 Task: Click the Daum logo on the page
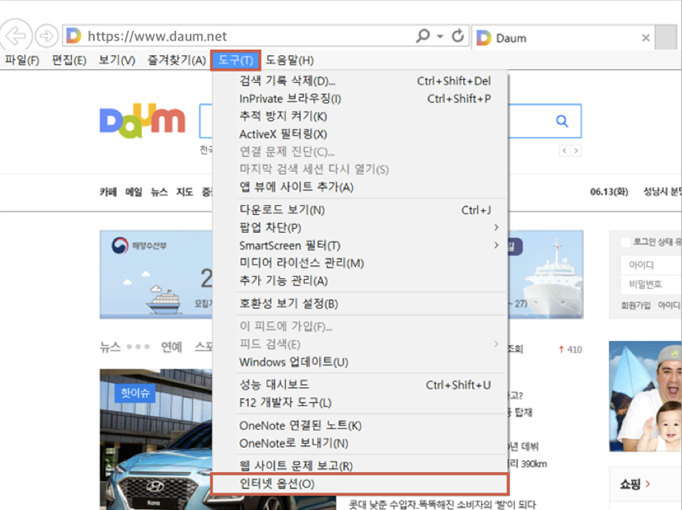click(x=142, y=120)
